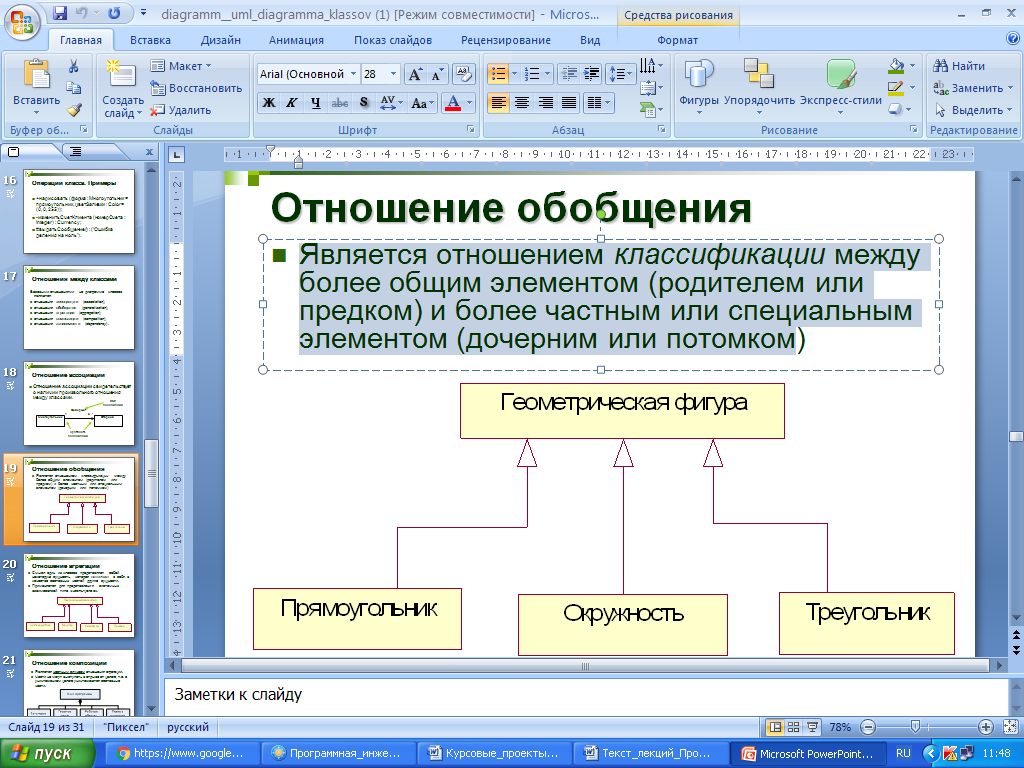Open the Анимация ribbon tab
This screenshot has height=768, width=1024.
[296, 40]
